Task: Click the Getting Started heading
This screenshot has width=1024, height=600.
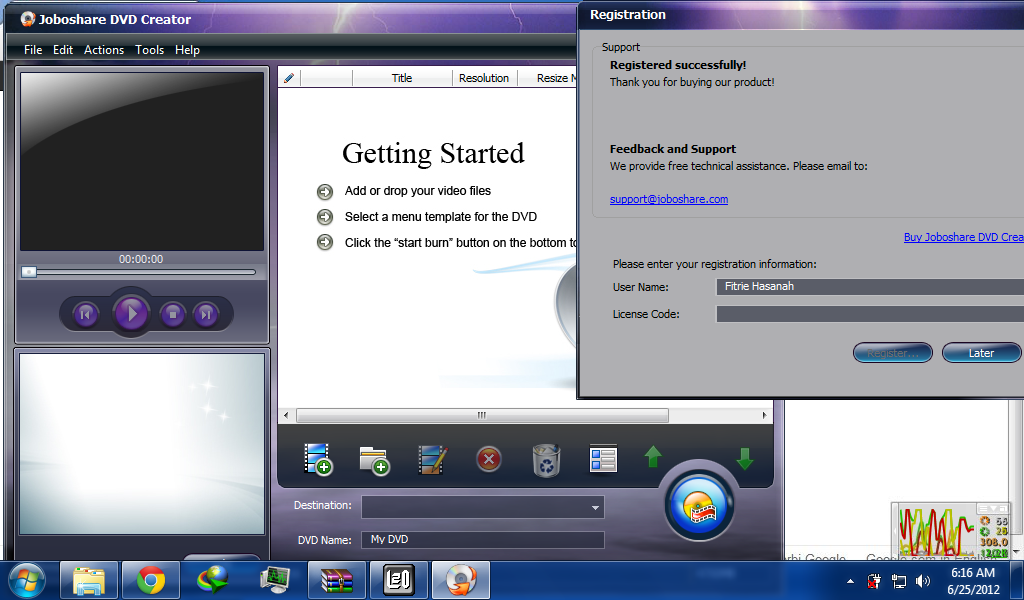Action: click(433, 153)
